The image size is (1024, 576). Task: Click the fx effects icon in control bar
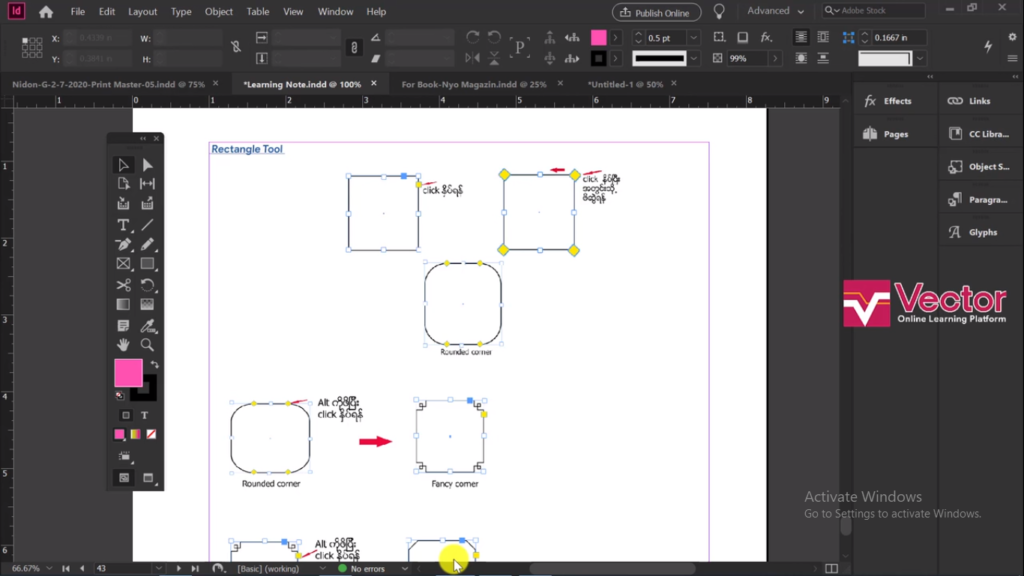pyautogui.click(x=766, y=37)
